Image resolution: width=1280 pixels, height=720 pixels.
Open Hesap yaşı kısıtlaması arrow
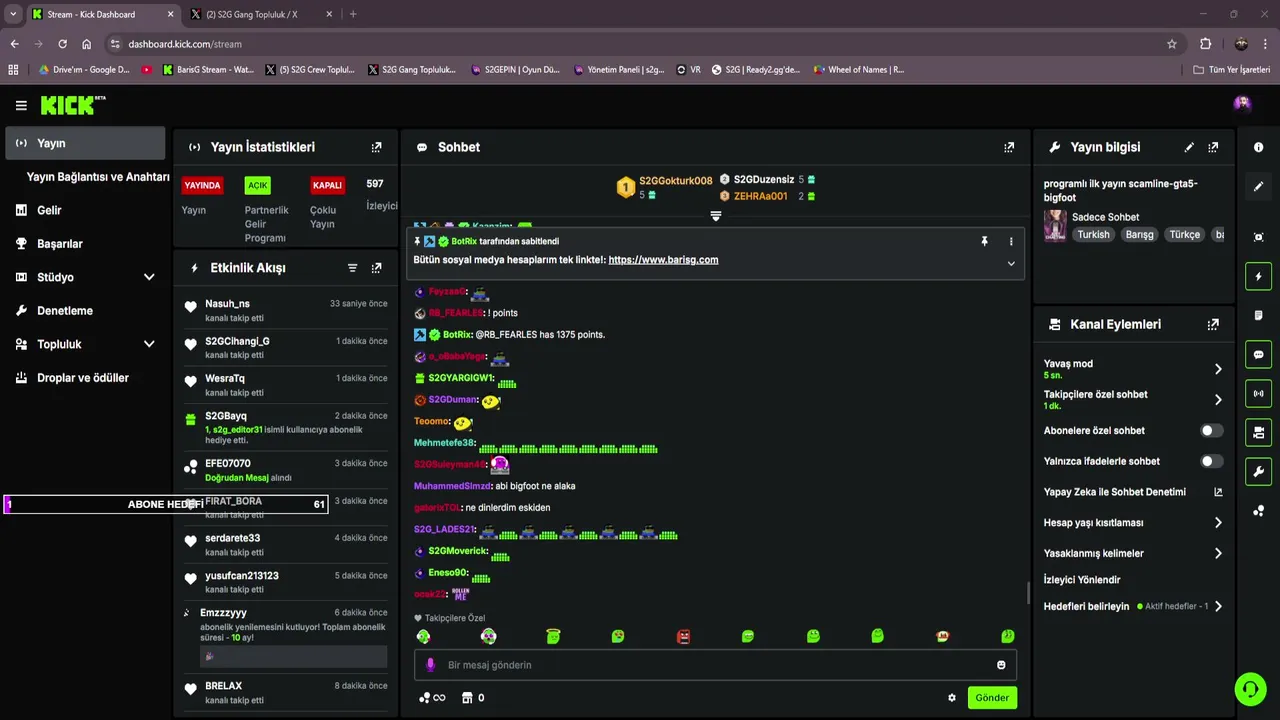pyautogui.click(x=1218, y=523)
